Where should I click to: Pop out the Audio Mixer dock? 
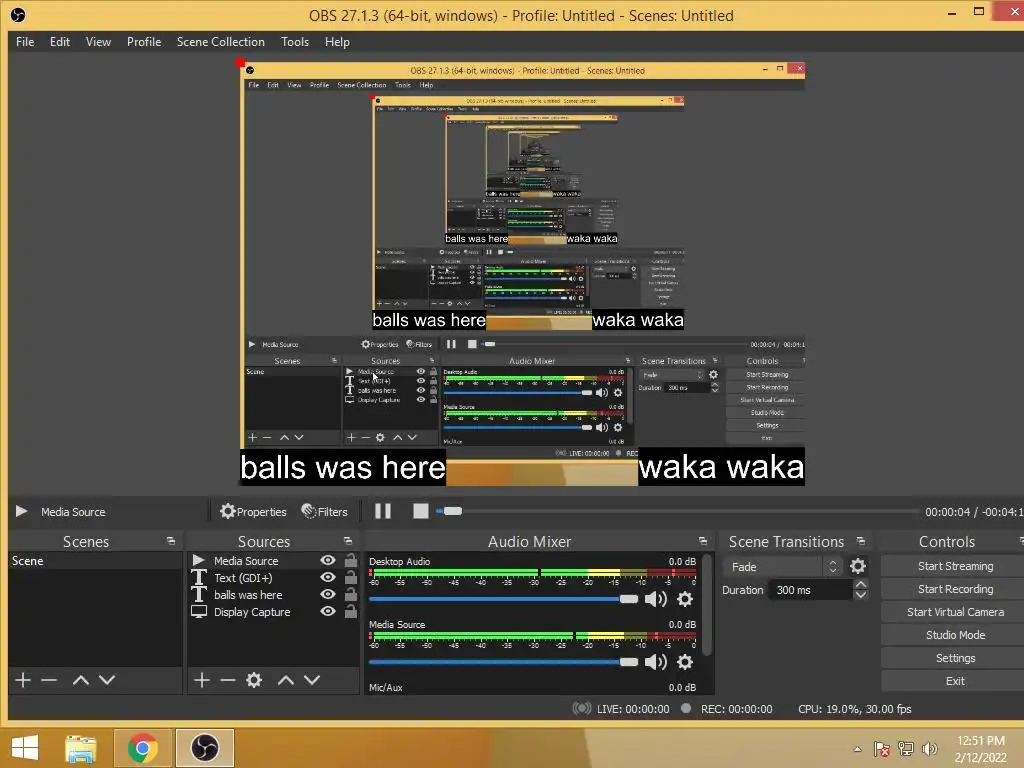(703, 541)
